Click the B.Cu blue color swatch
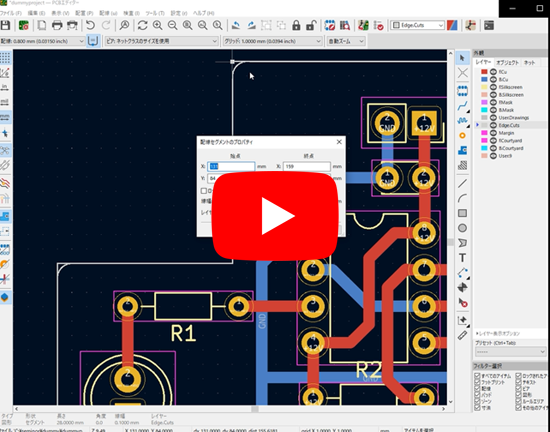The width and height of the screenshot is (550, 432). pyautogui.click(x=484, y=80)
